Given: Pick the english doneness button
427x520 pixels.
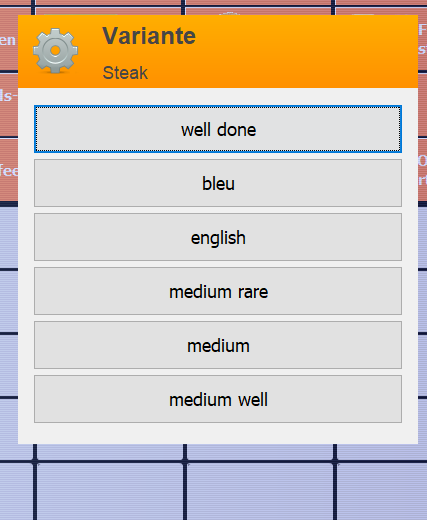Looking at the screenshot, I should click(218, 237).
